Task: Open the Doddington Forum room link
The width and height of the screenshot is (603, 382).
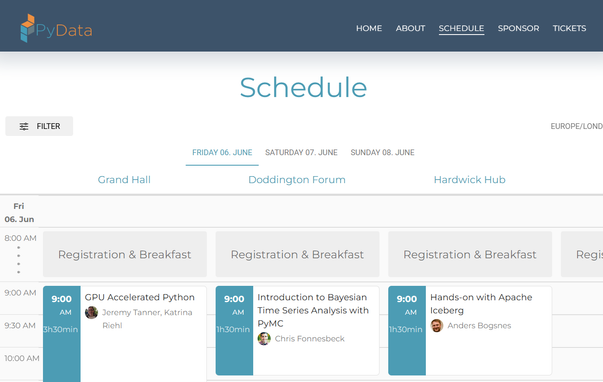Action: click(297, 180)
